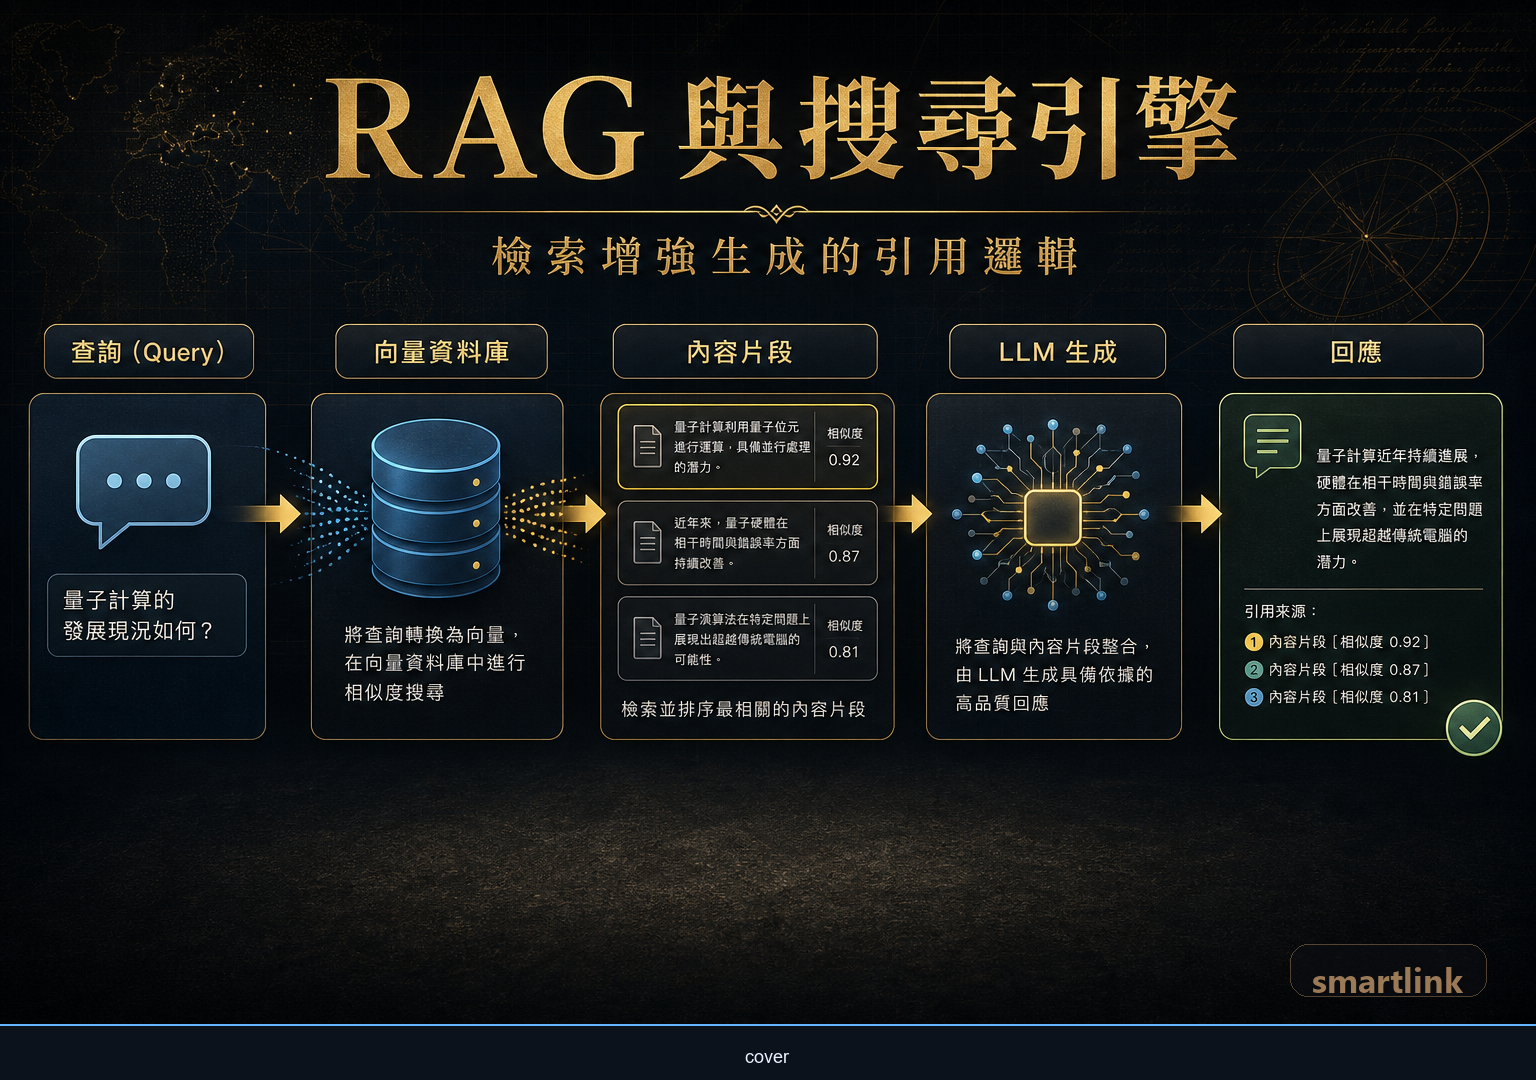The image size is (1536, 1080).
Task: Select the 回應 header label
Action: [1358, 352]
